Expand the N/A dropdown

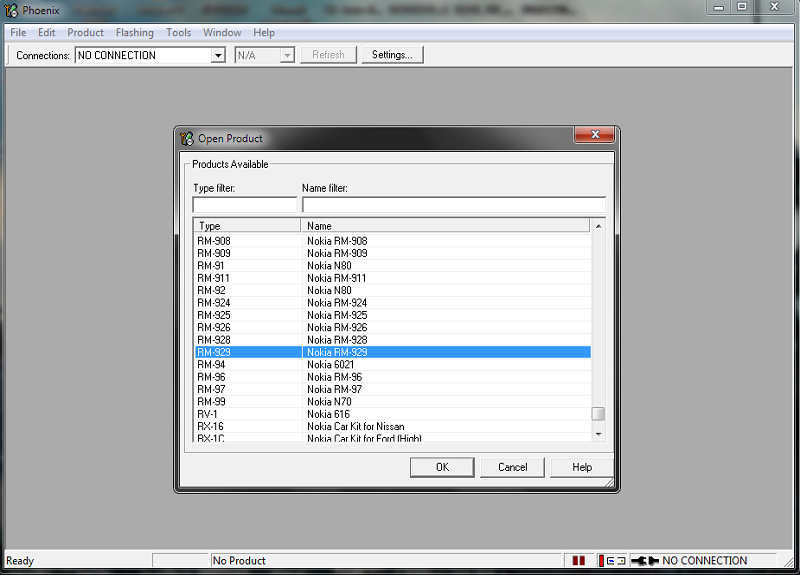(287, 55)
